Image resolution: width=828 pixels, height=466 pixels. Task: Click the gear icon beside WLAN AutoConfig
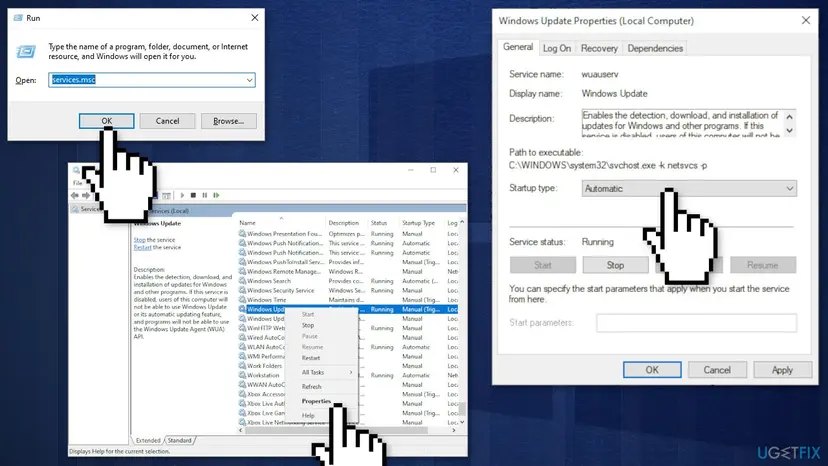[x=242, y=347]
